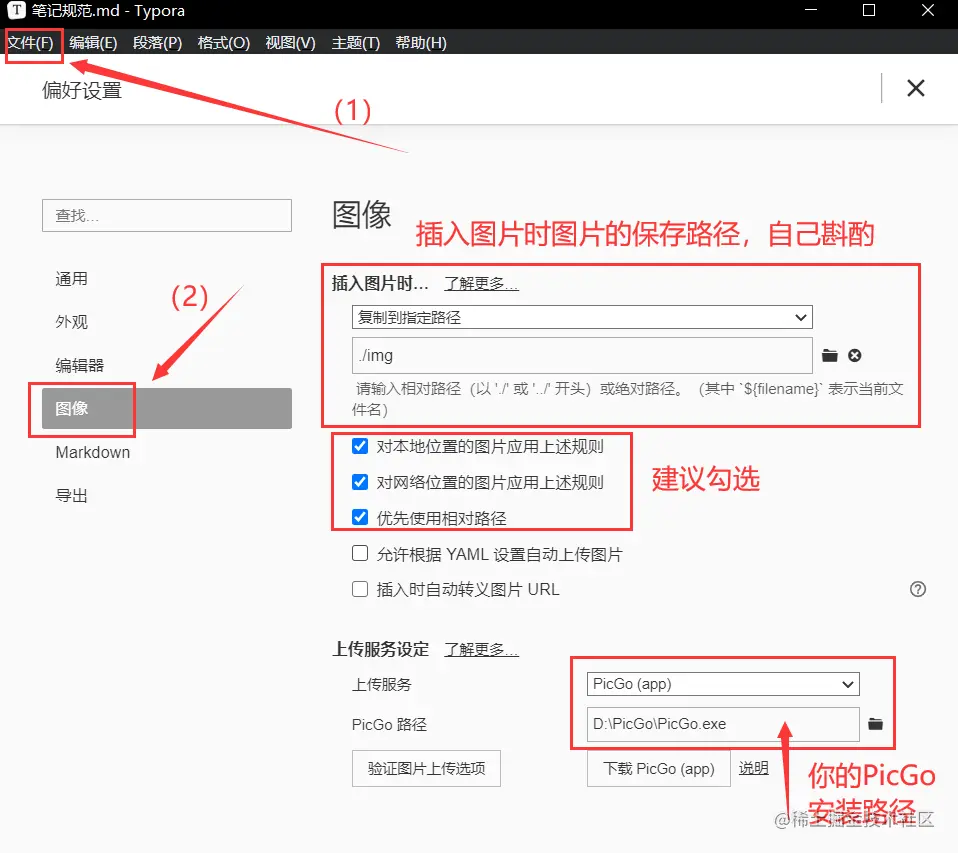Viewport: 958px width, 853px height.
Task: Maximize the Typora window
Action: [869, 10]
